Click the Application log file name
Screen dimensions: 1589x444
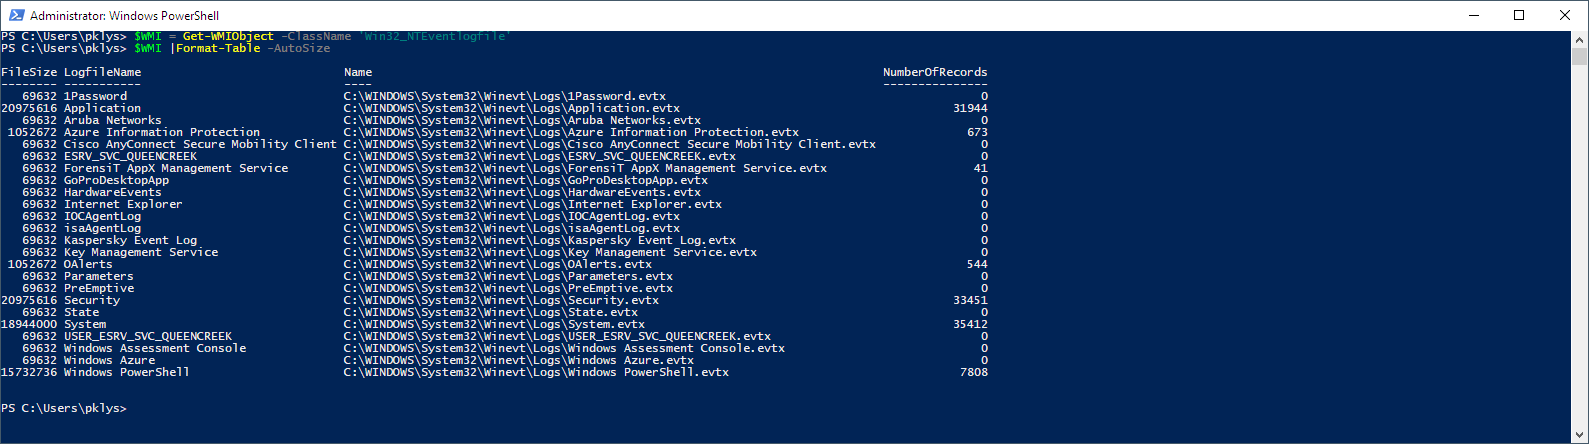point(102,108)
